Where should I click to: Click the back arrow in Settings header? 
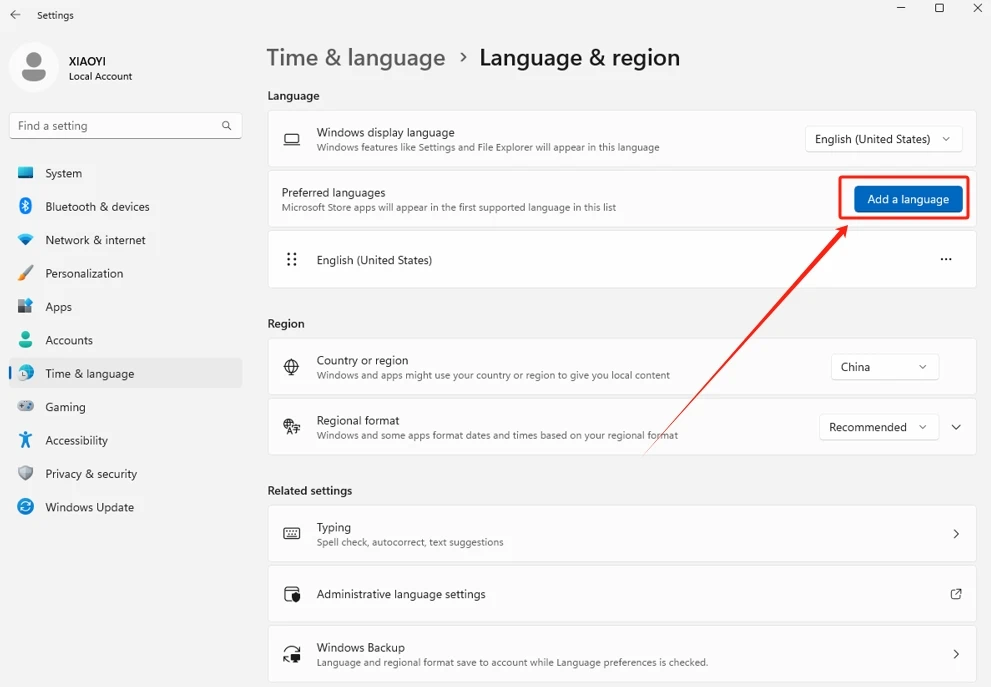pos(15,15)
